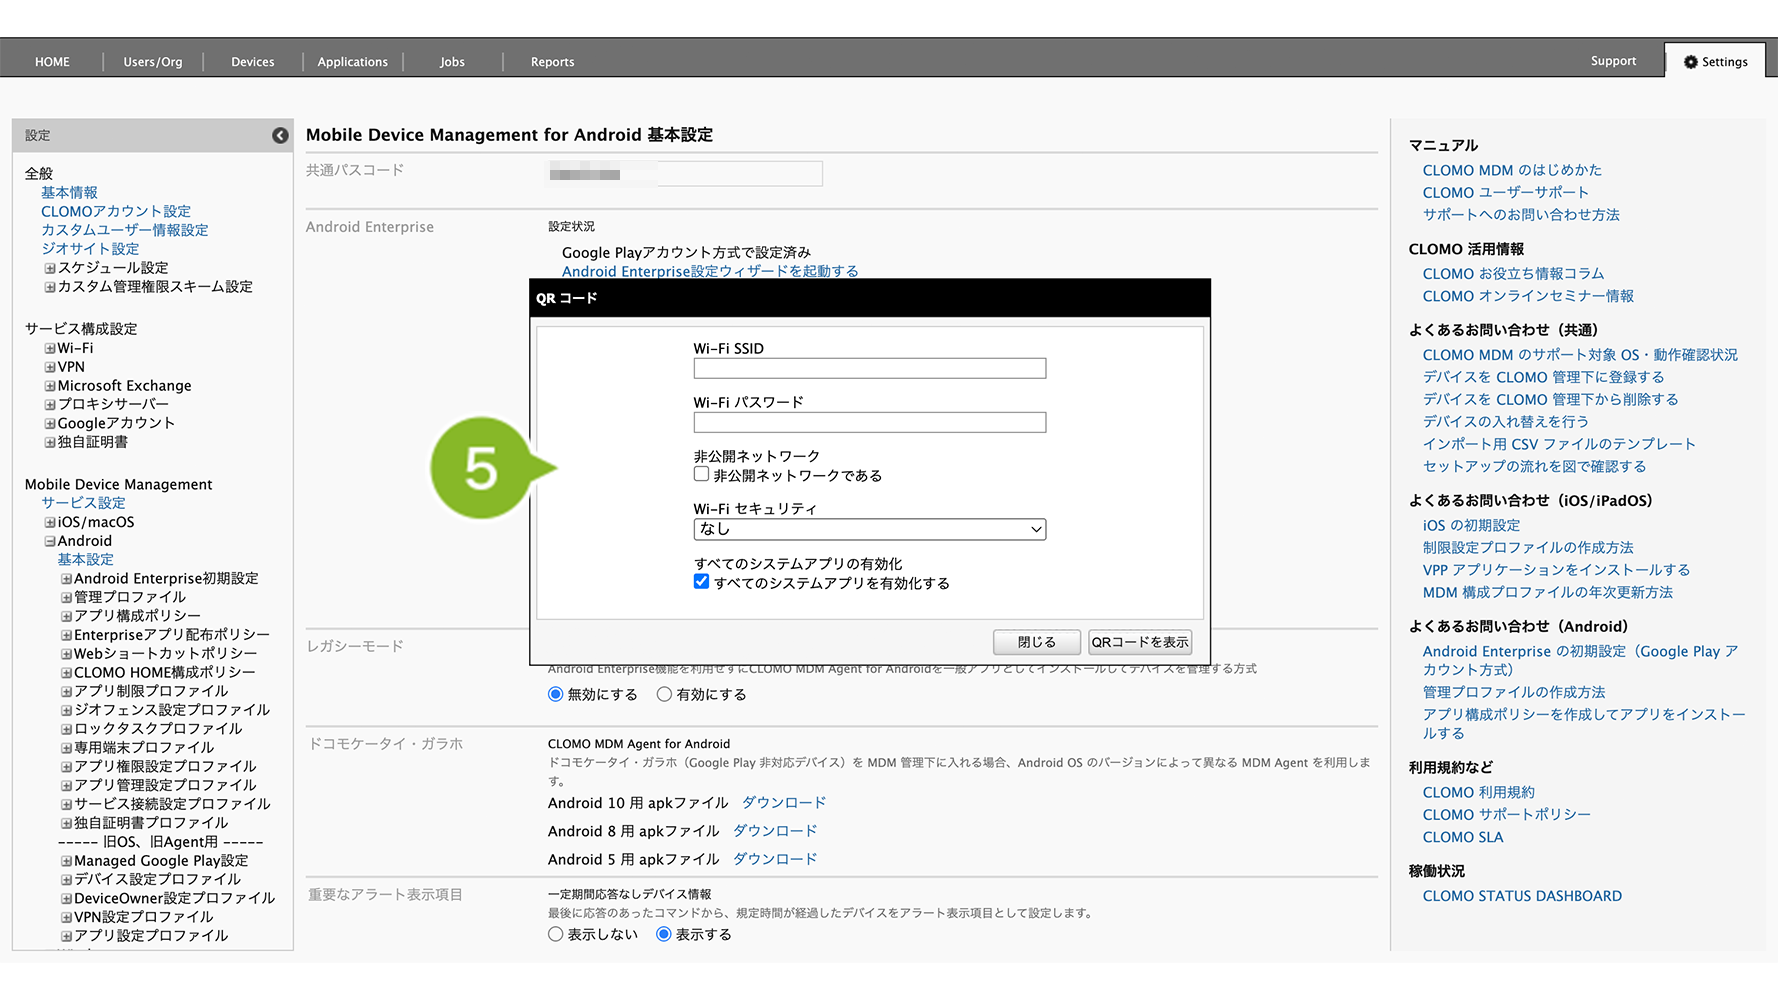Open インポート用 CSV ファイルのテンプレート link
This screenshot has height=1000, width=1778.
(x=1559, y=444)
